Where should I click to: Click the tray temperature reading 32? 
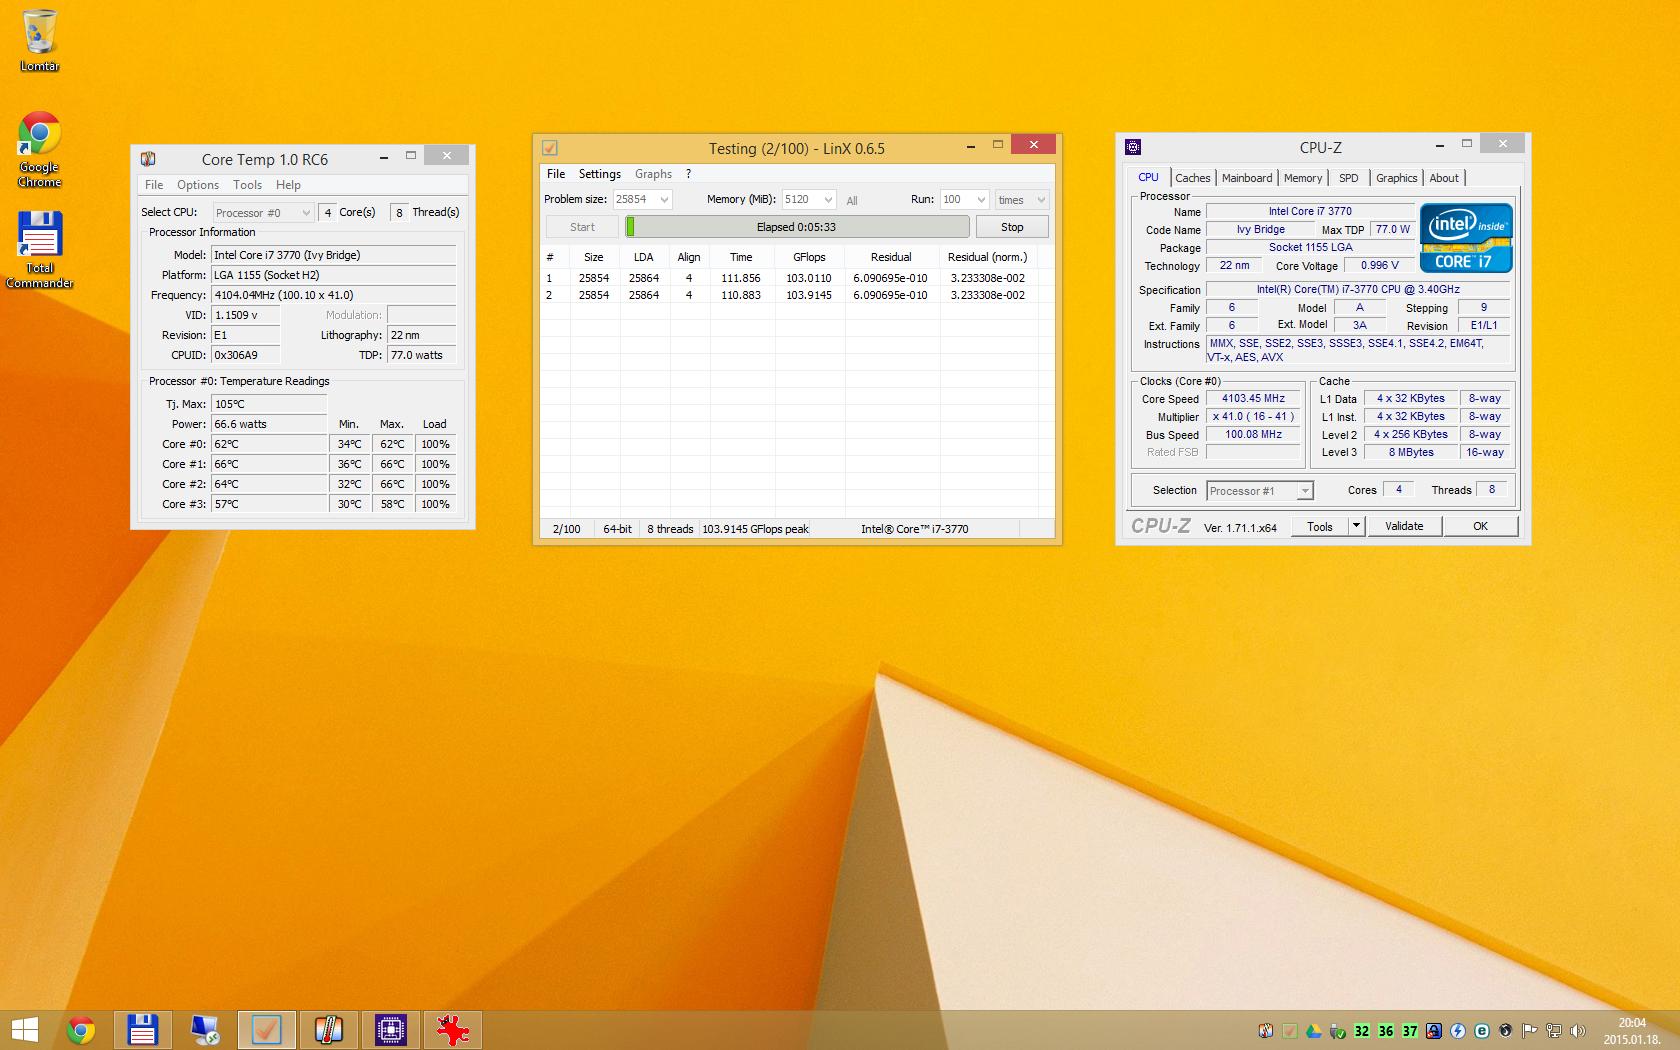(x=1362, y=1031)
